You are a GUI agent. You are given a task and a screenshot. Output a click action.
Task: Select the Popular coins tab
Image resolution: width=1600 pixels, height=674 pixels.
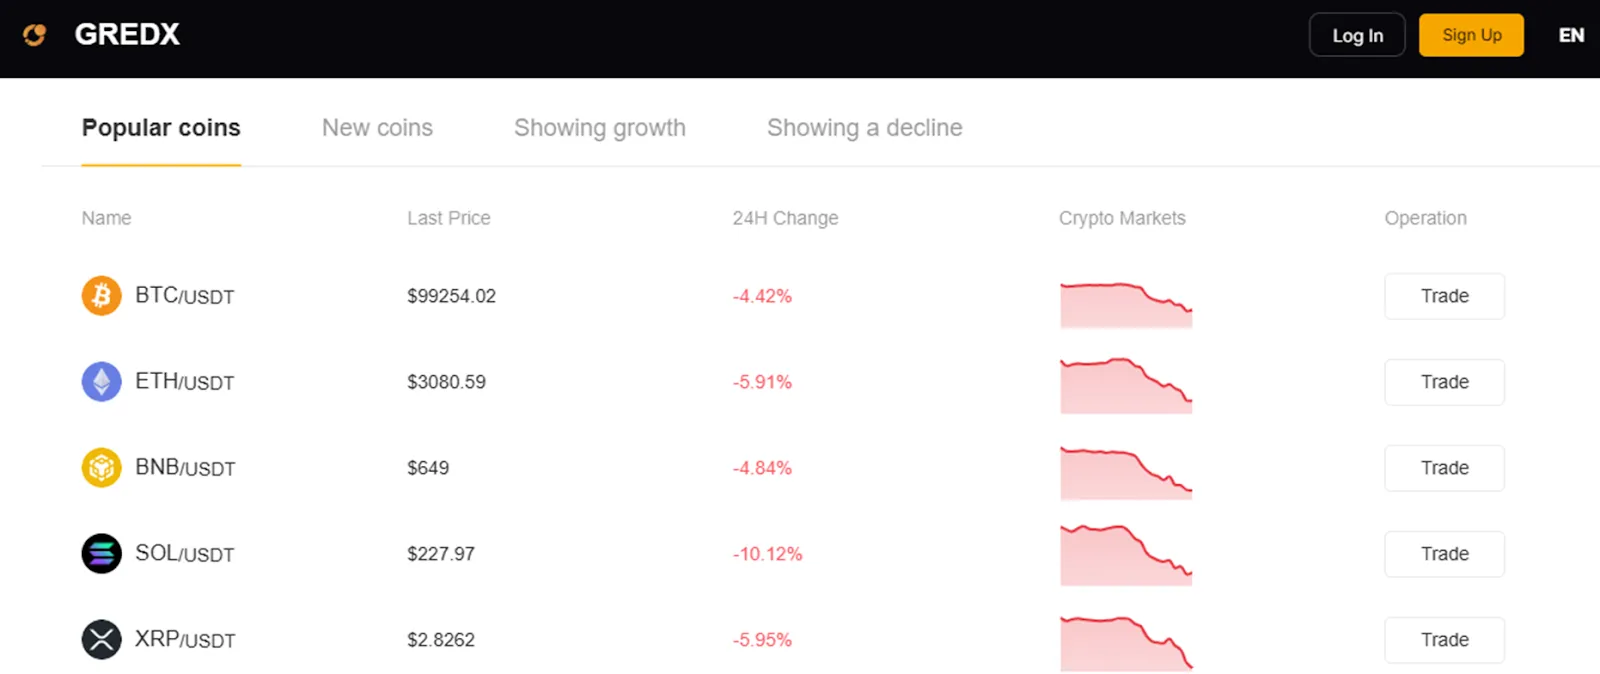(x=161, y=128)
